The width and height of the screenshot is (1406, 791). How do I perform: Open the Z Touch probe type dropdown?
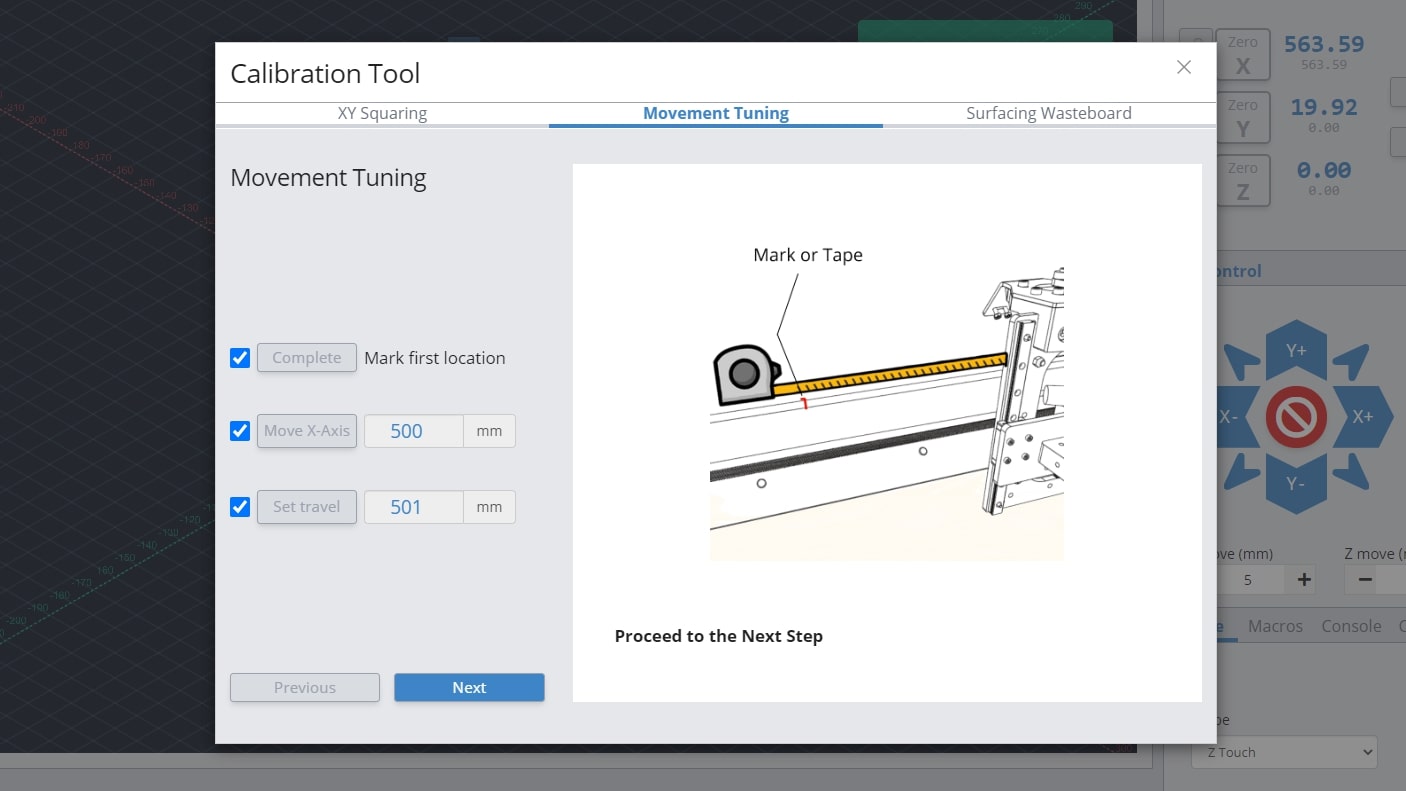[x=1284, y=752]
